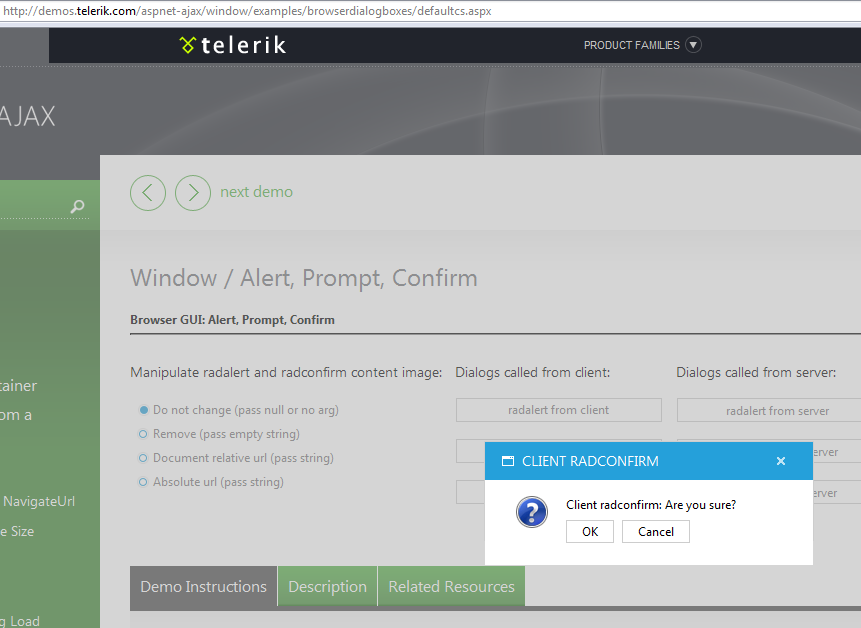Select 'Remove (pass empty string)' radio option

(143, 434)
